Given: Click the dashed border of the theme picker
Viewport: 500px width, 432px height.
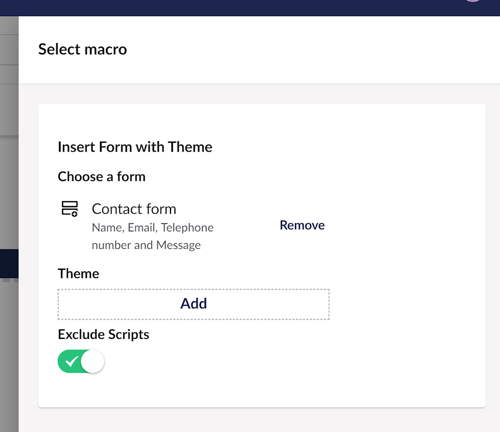Looking at the screenshot, I should (x=194, y=289).
